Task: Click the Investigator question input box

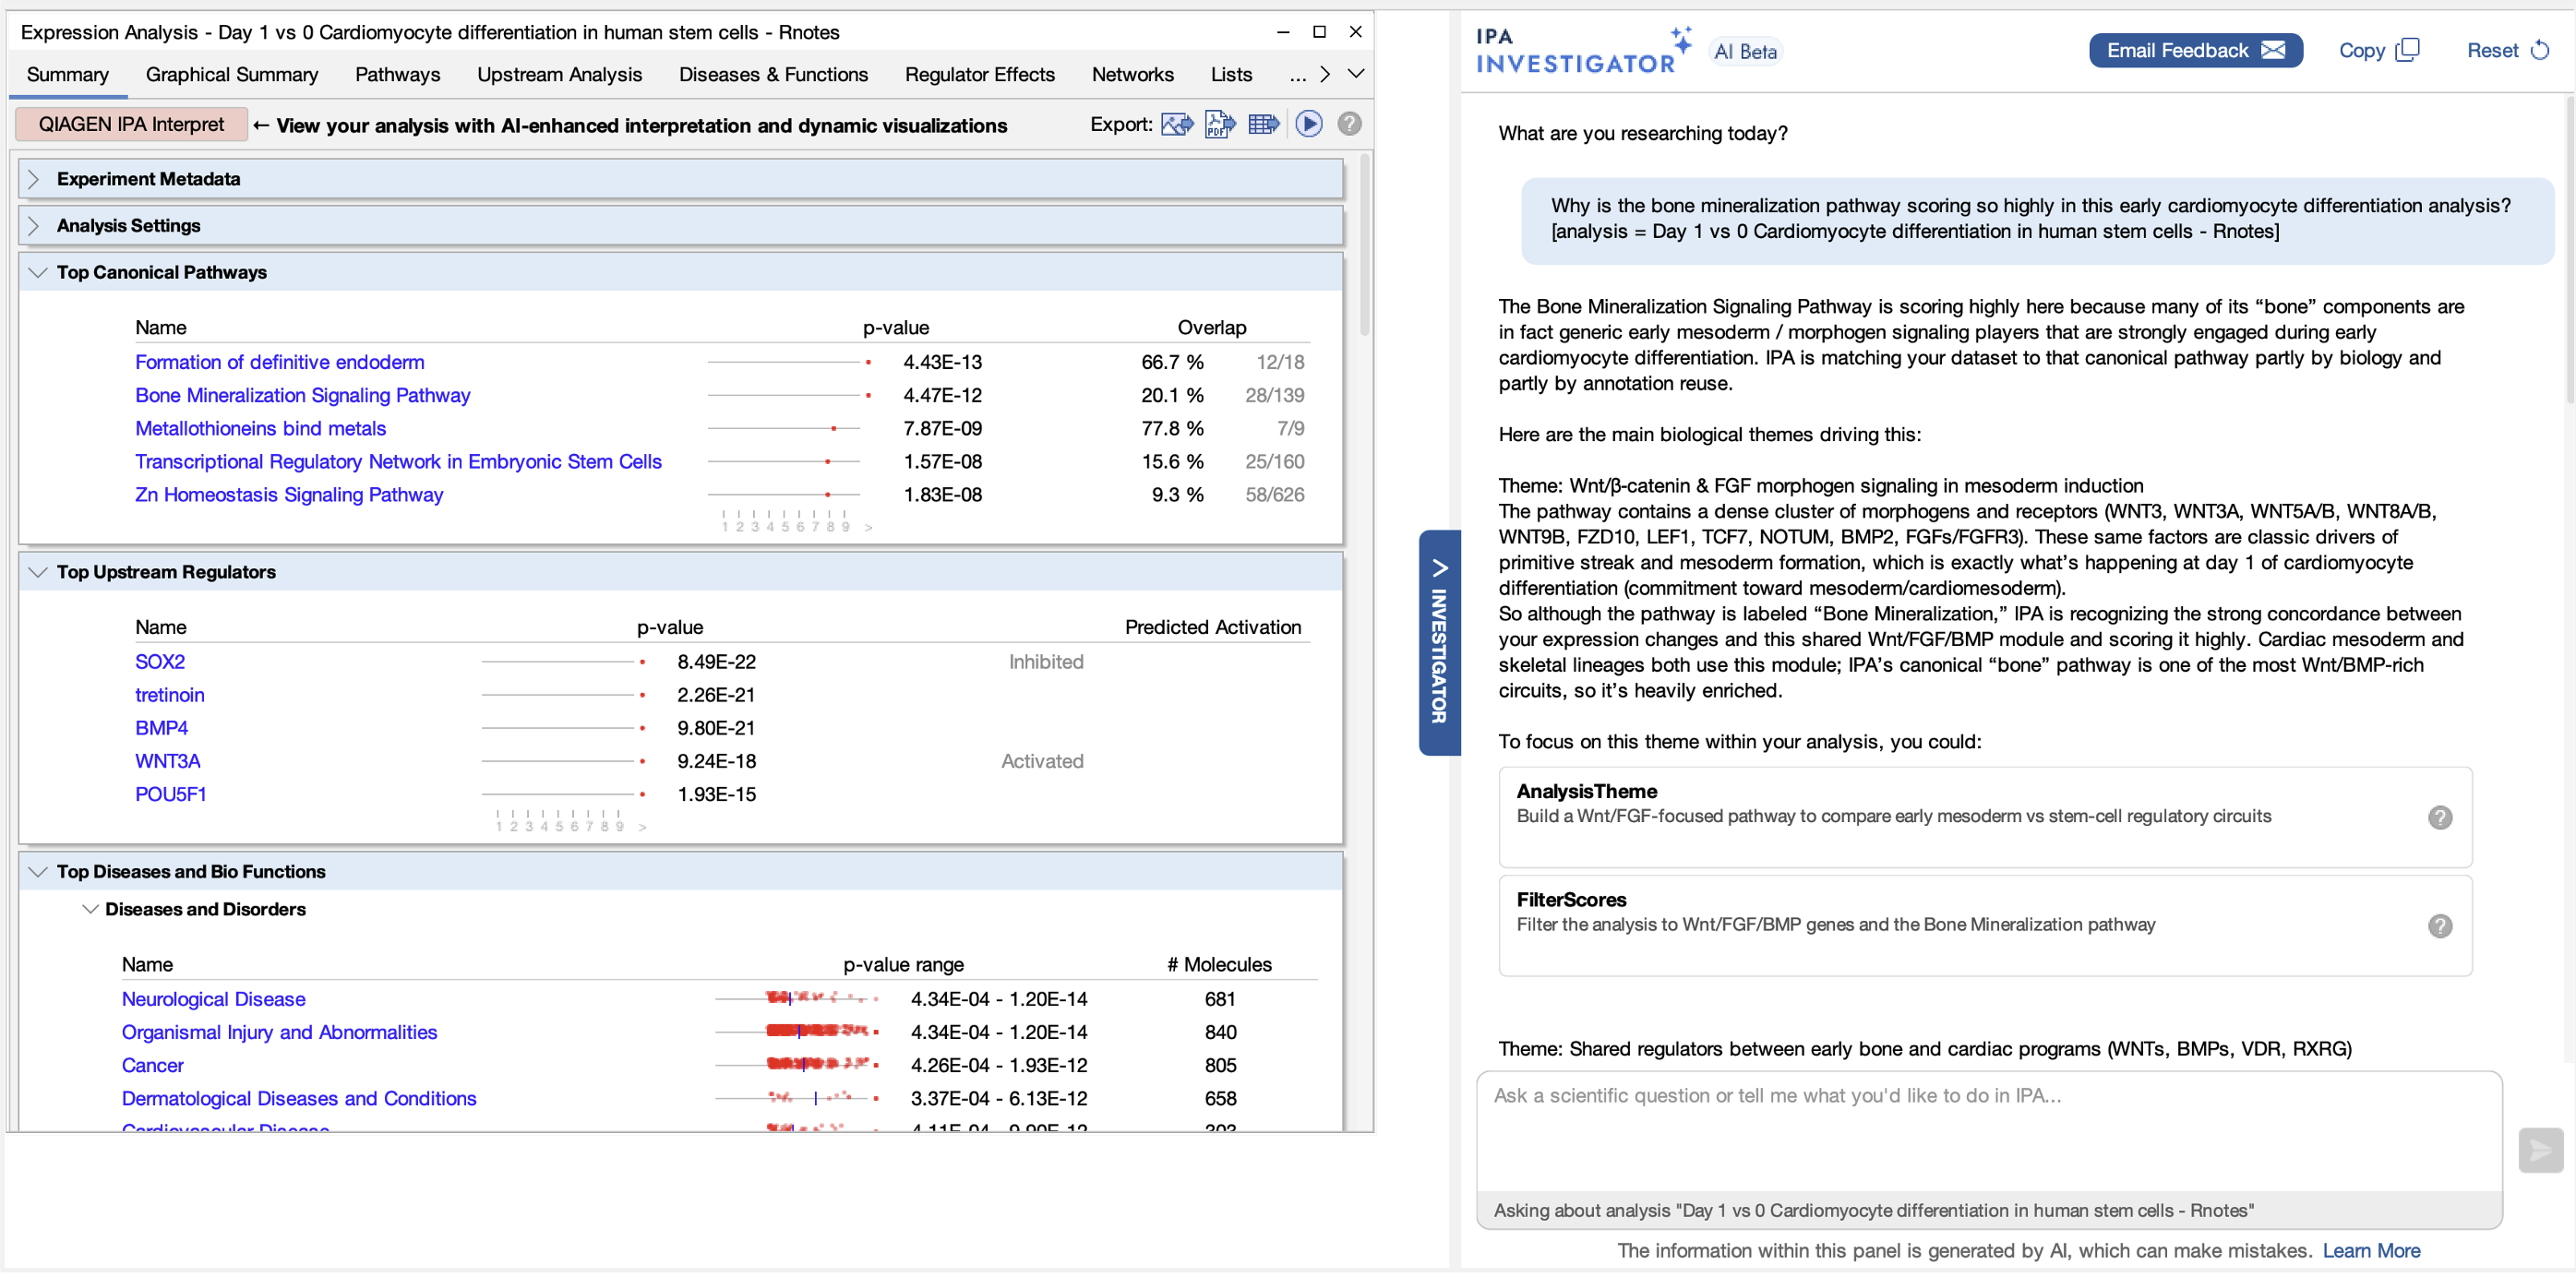Action: (x=1989, y=1133)
